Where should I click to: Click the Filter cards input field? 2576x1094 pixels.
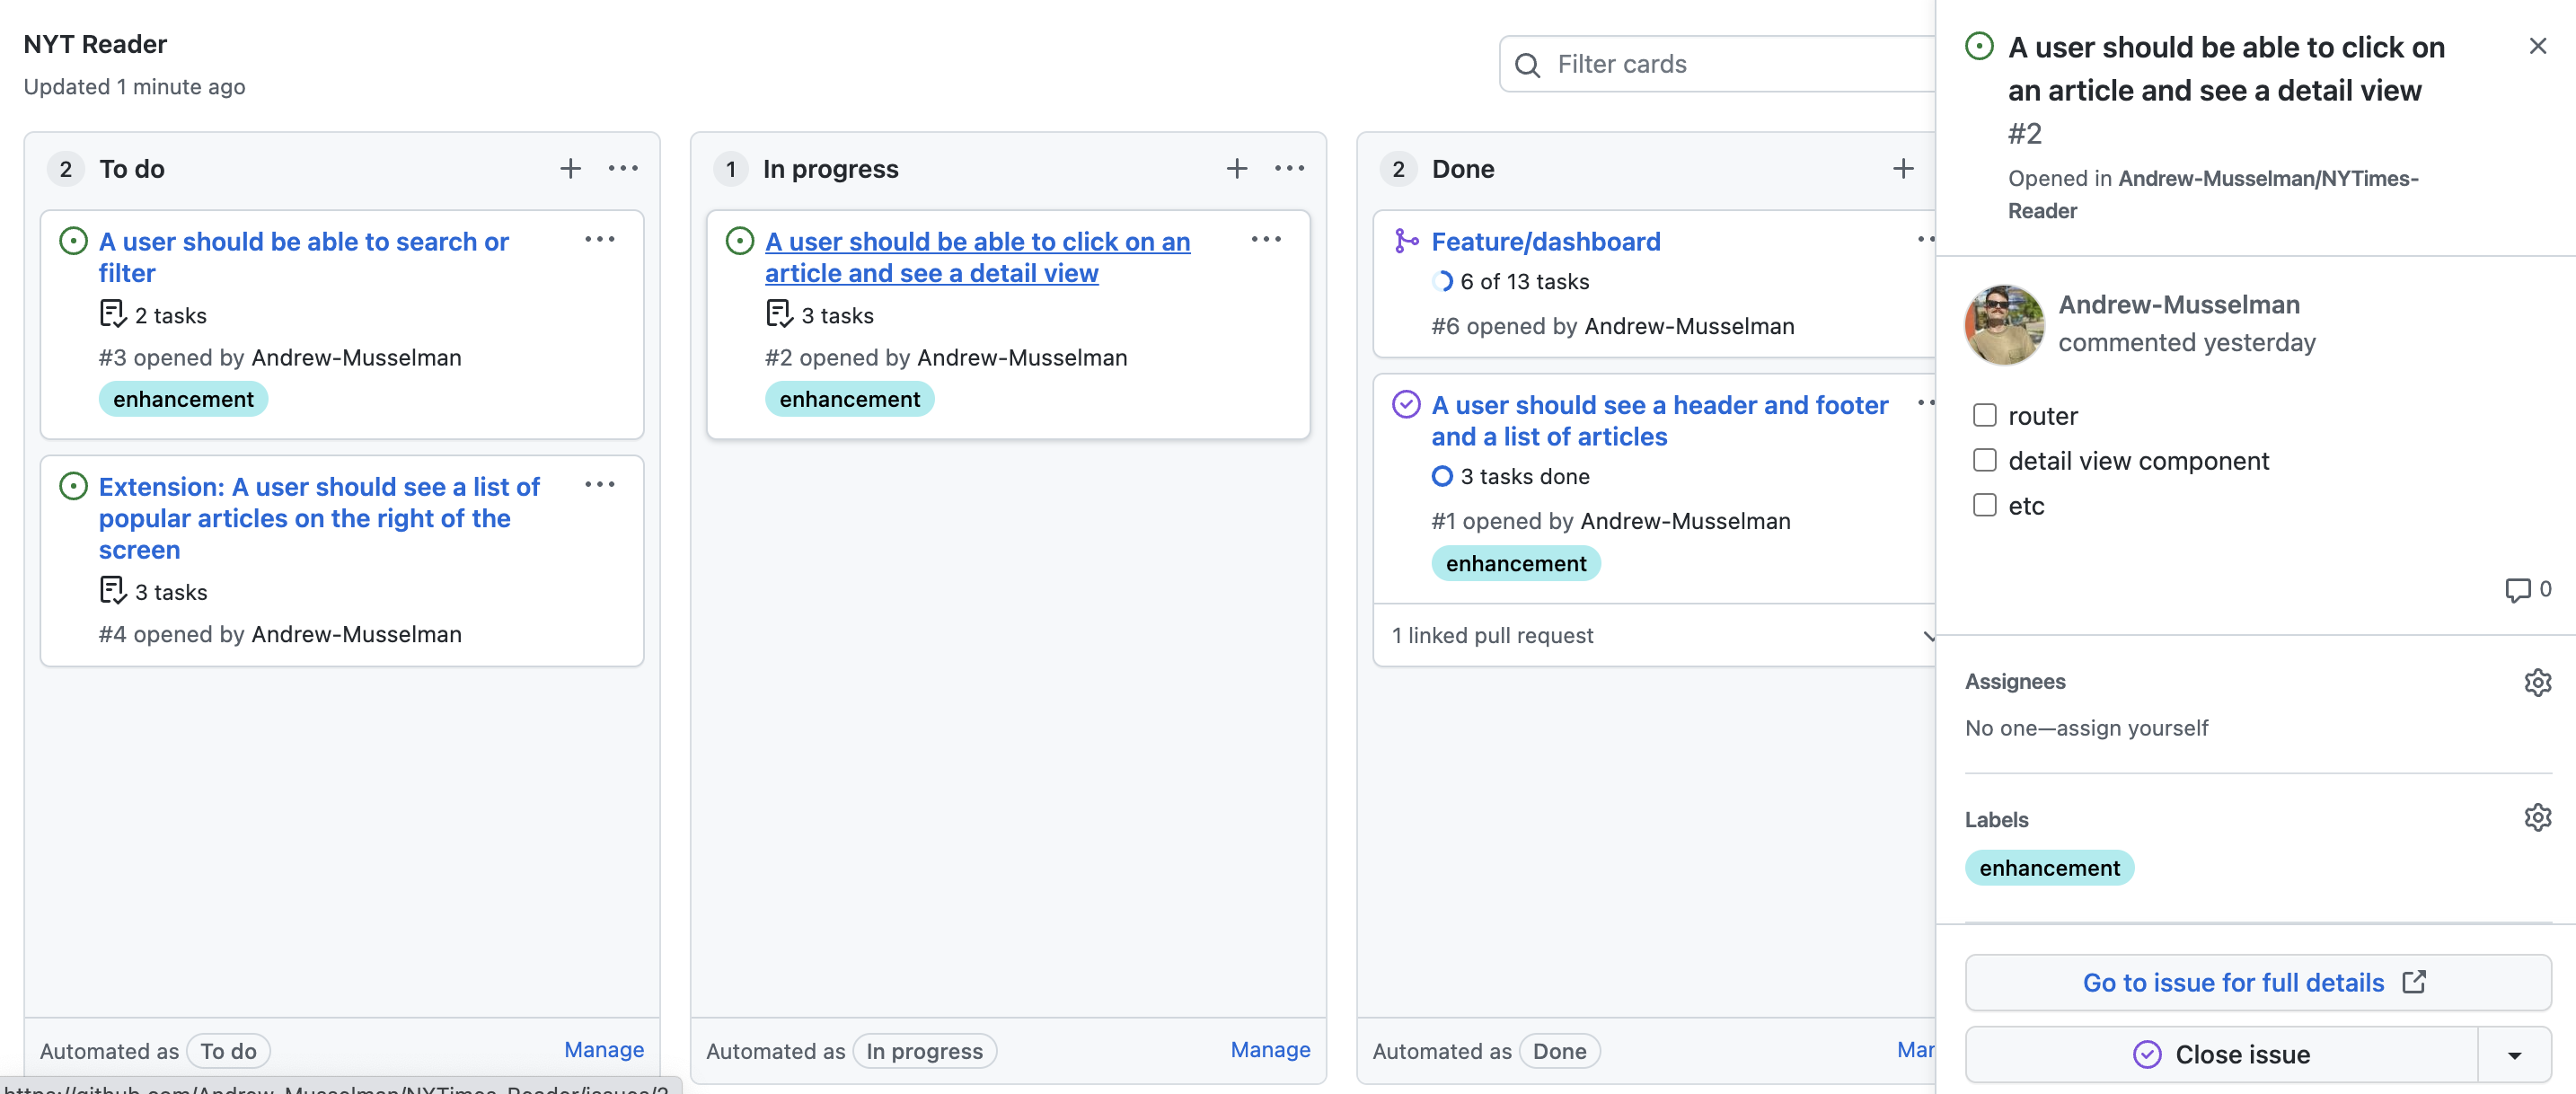pyautogui.click(x=1700, y=64)
